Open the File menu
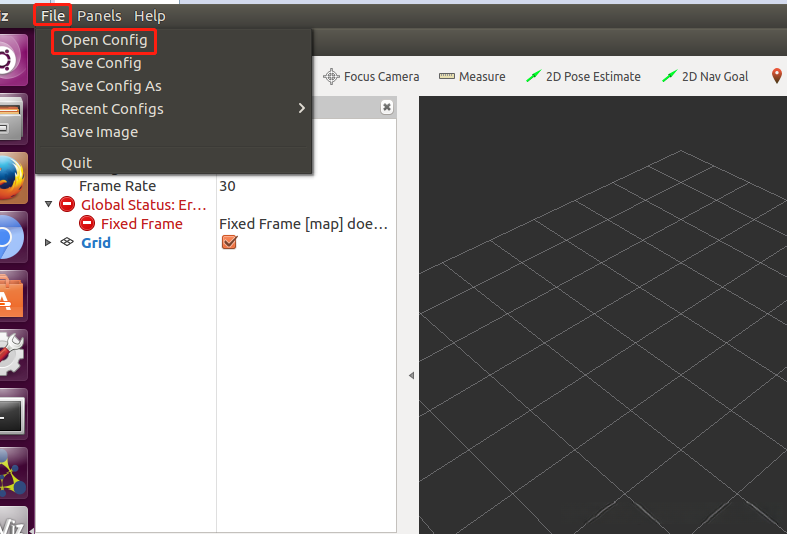The height and width of the screenshot is (534, 787). [53, 16]
